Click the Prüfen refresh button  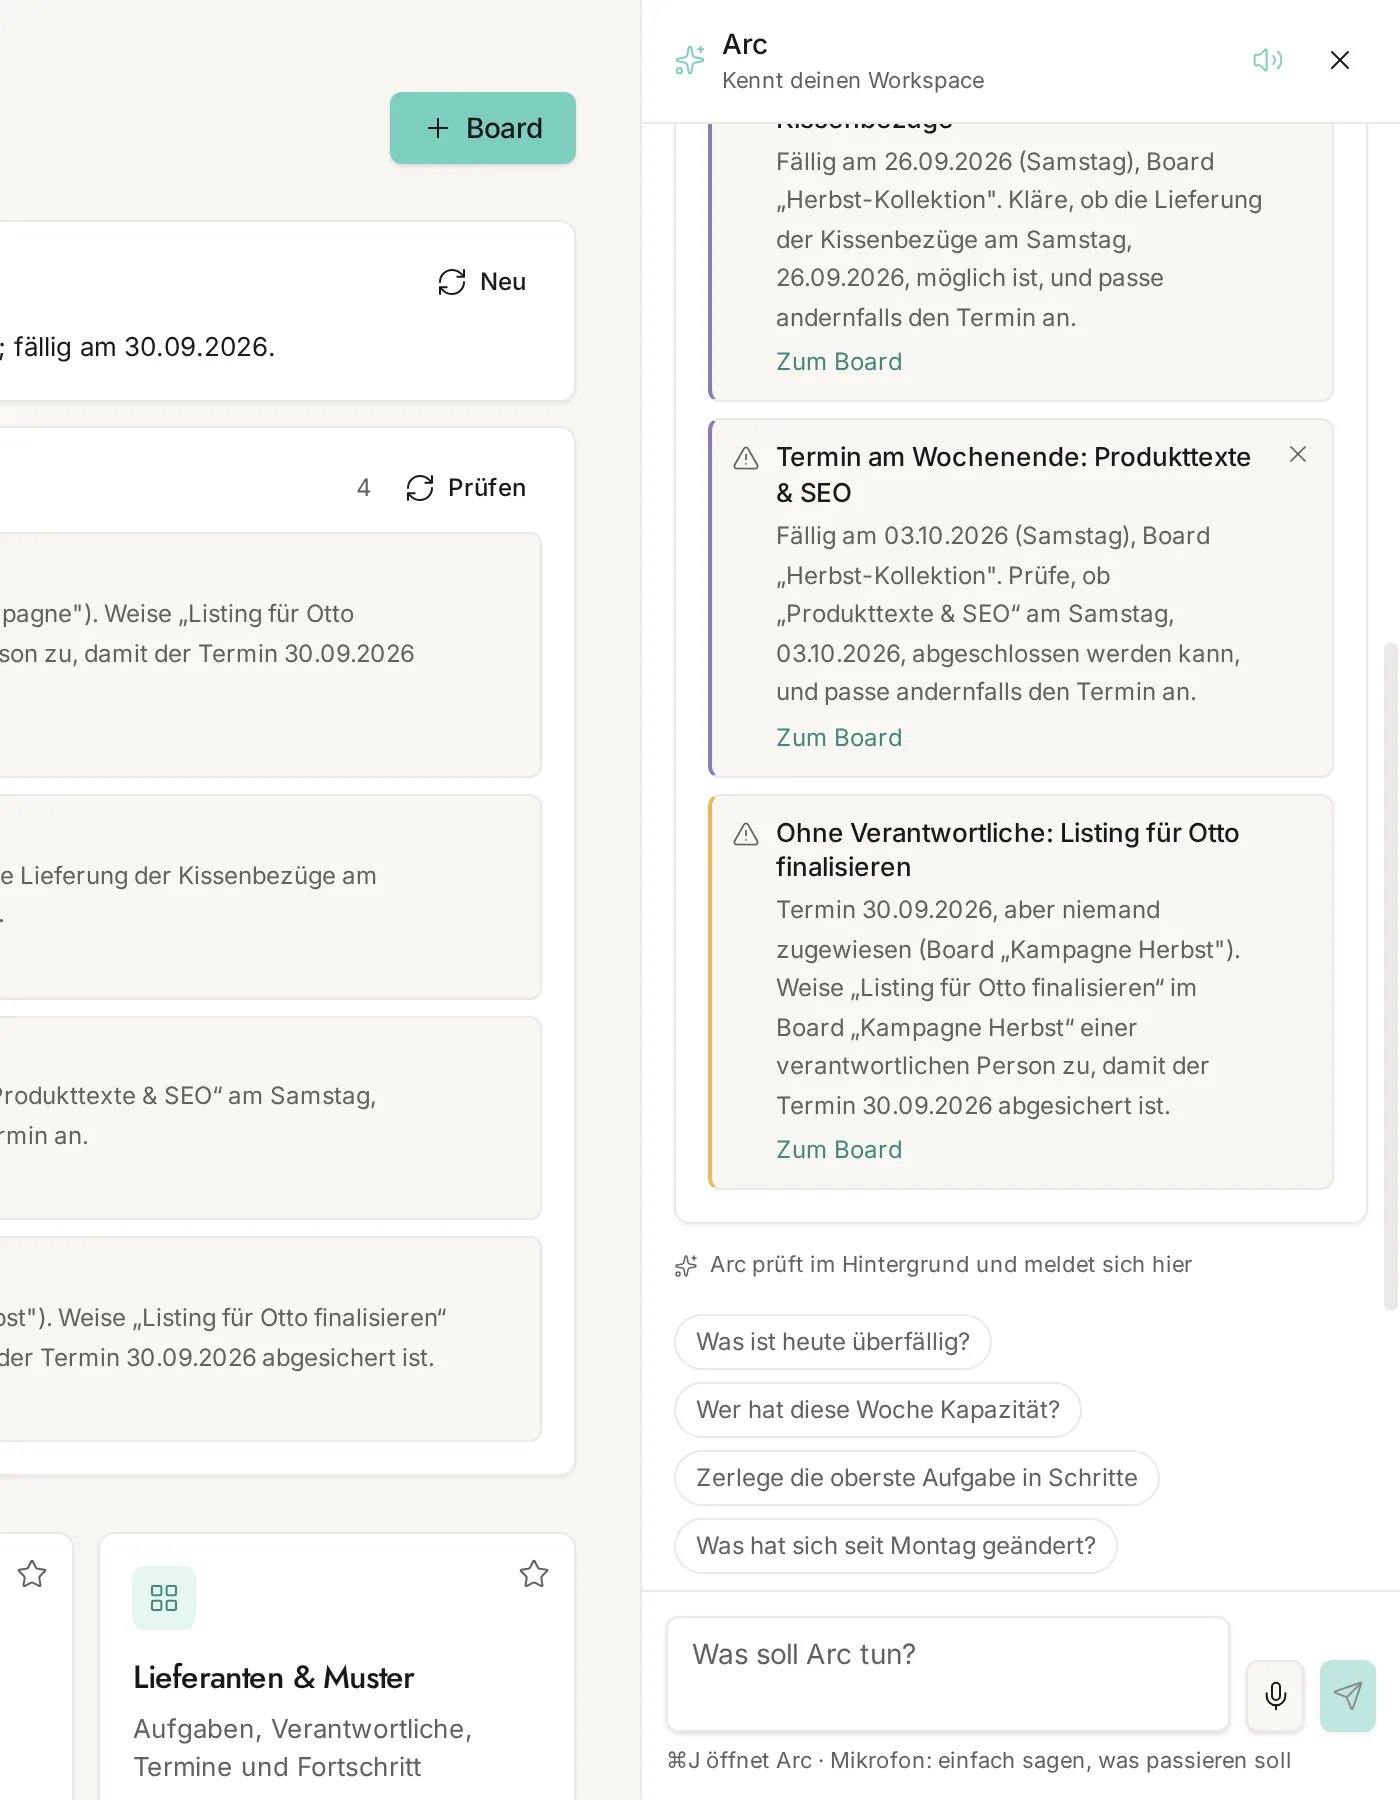click(x=466, y=488)
